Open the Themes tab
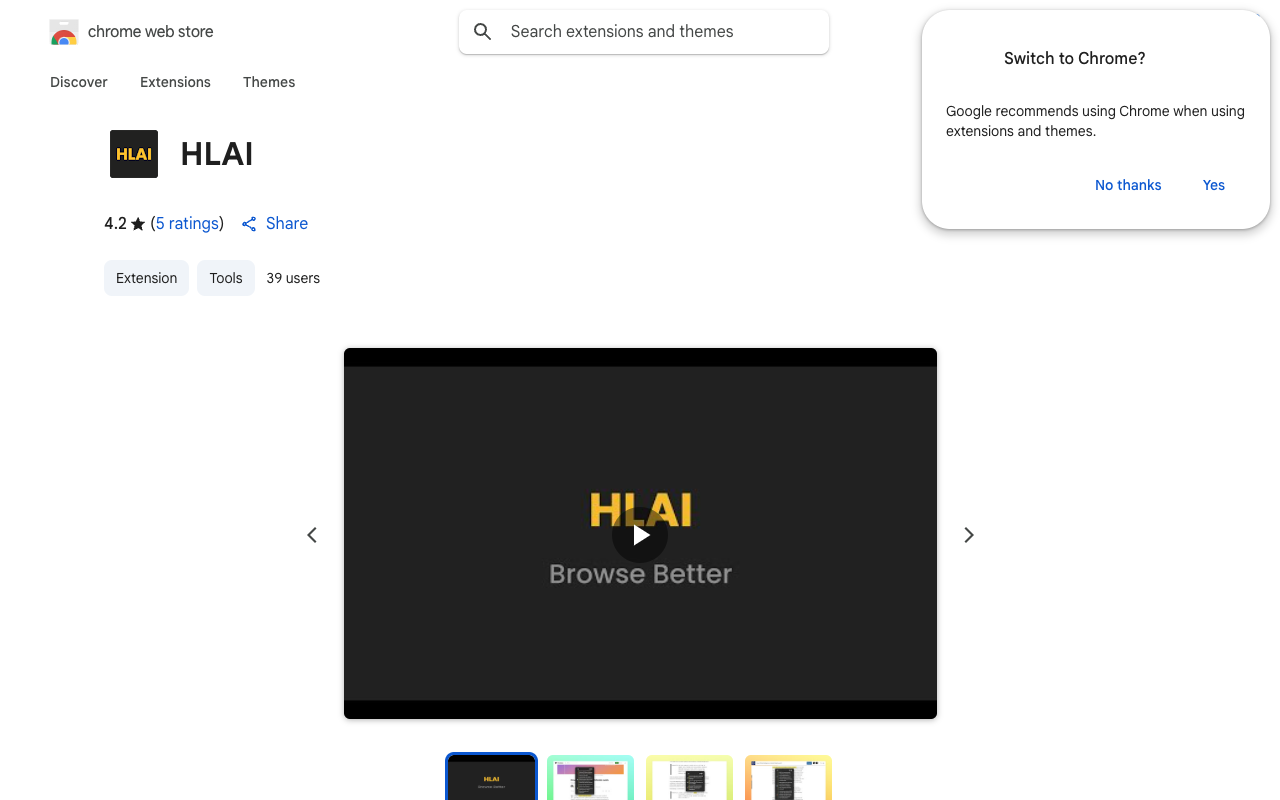1280x800 pixels. (269, 82)
